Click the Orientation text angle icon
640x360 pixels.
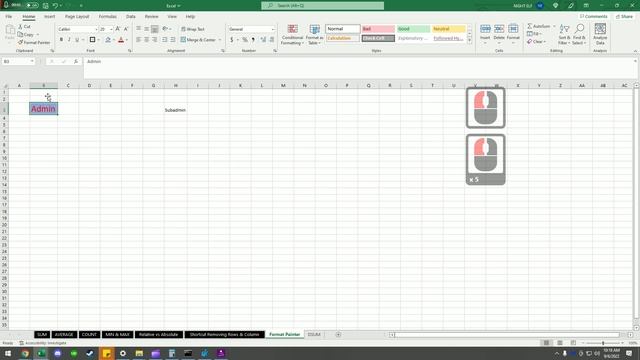tap(165, 29)
